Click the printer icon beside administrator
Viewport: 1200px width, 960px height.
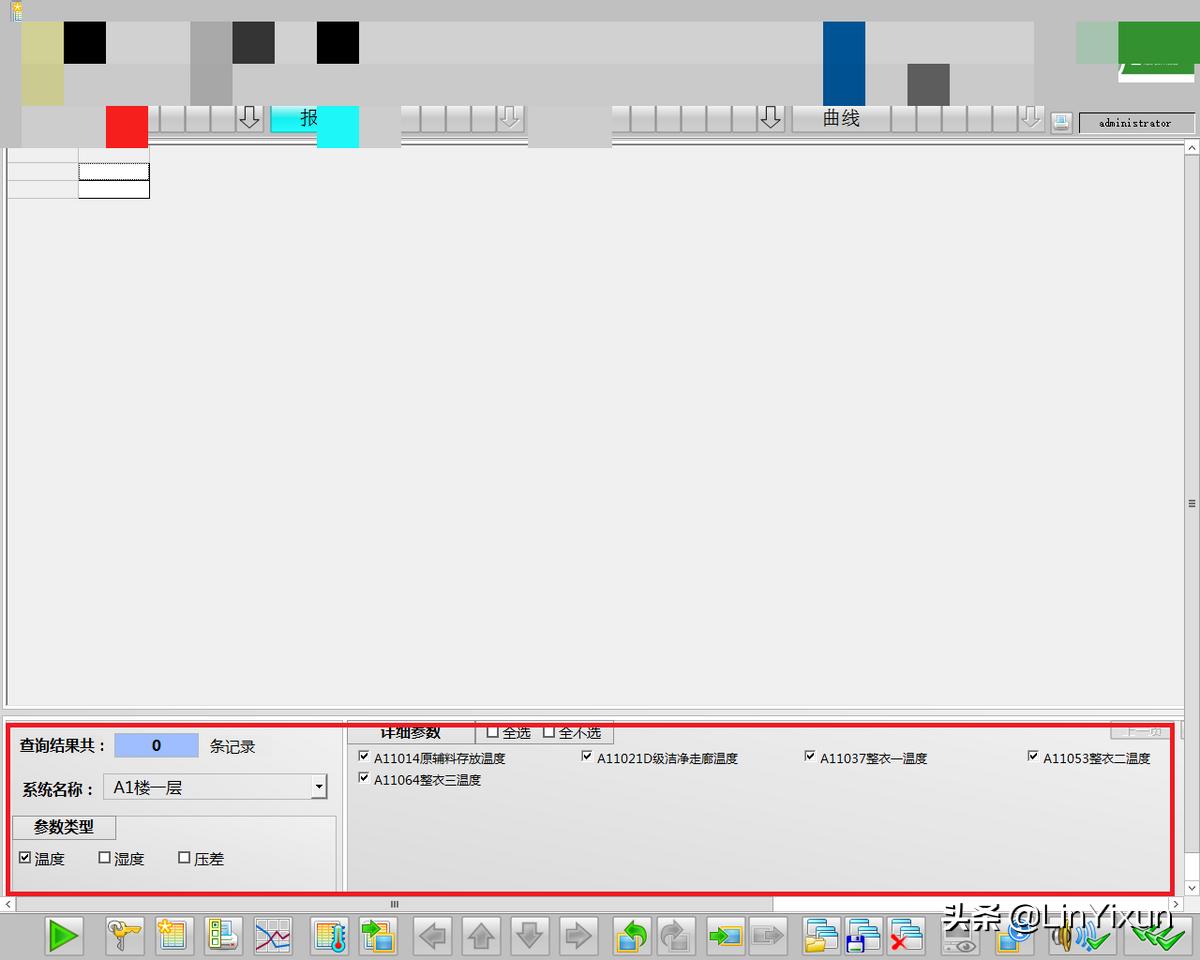click(x=1061, y=122)
